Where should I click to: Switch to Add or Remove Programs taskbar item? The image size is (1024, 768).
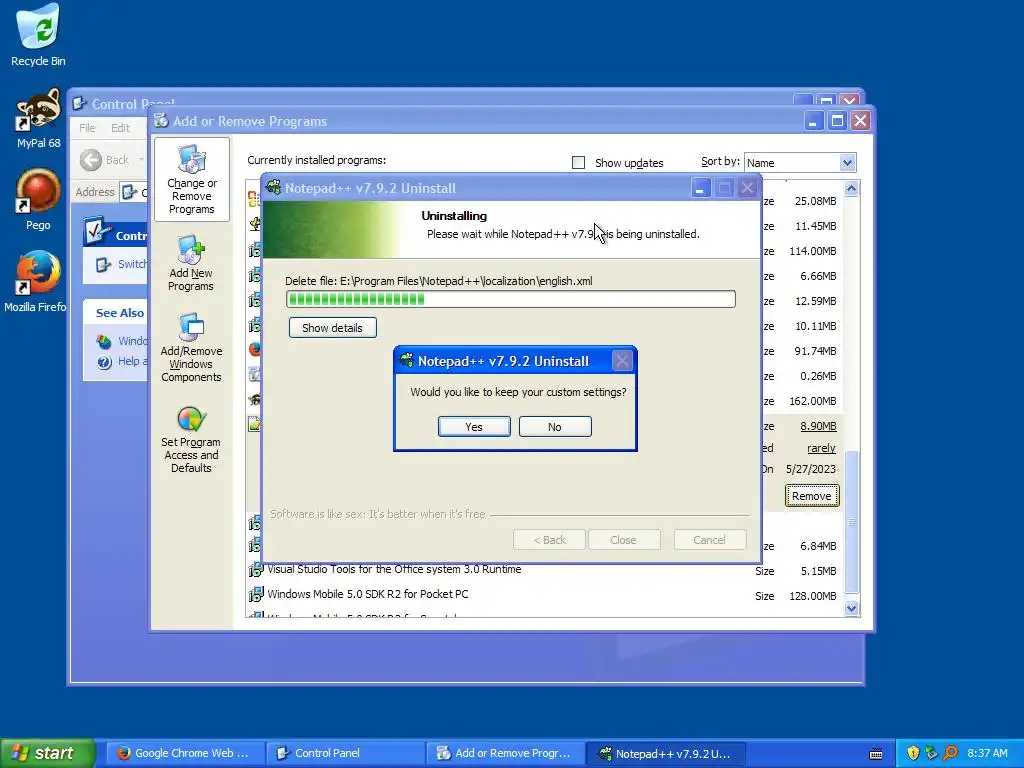pos(505,753)
